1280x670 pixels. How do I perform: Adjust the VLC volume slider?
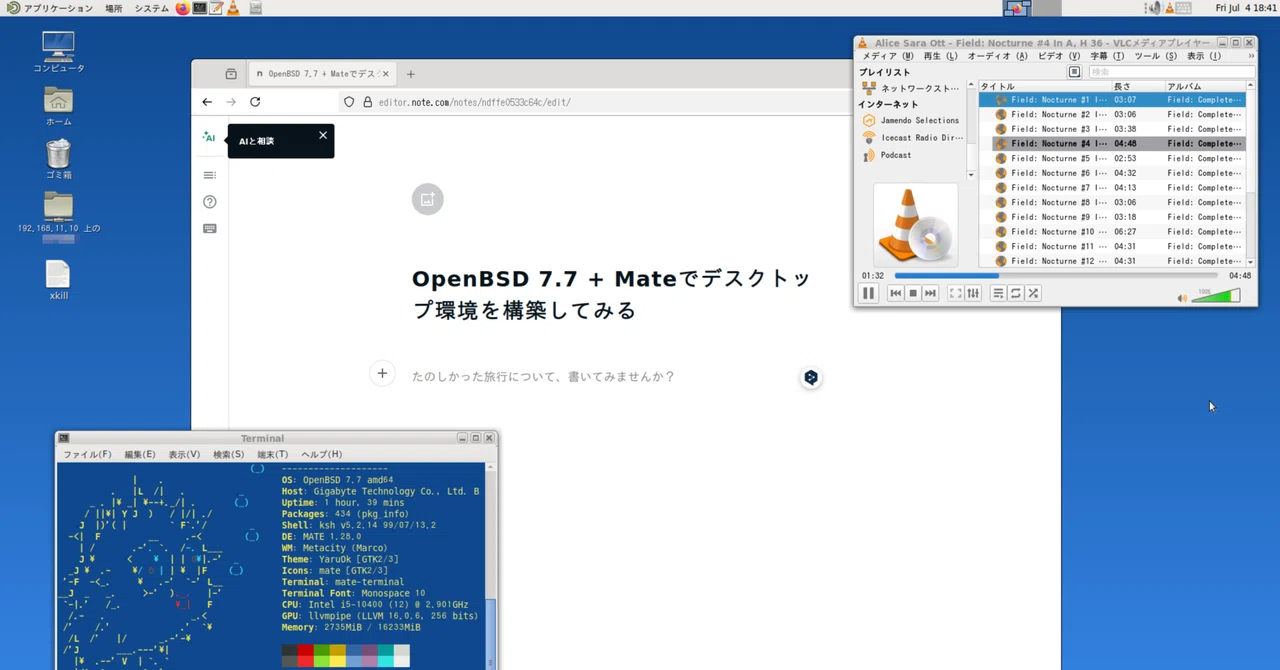click(x=1216, y=296)
